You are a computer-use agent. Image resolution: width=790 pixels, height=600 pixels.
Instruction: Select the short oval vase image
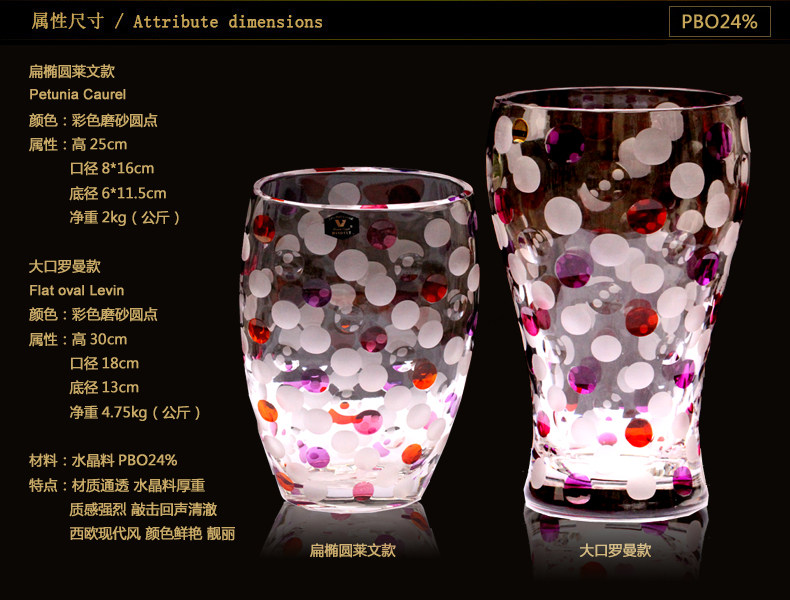359,339
